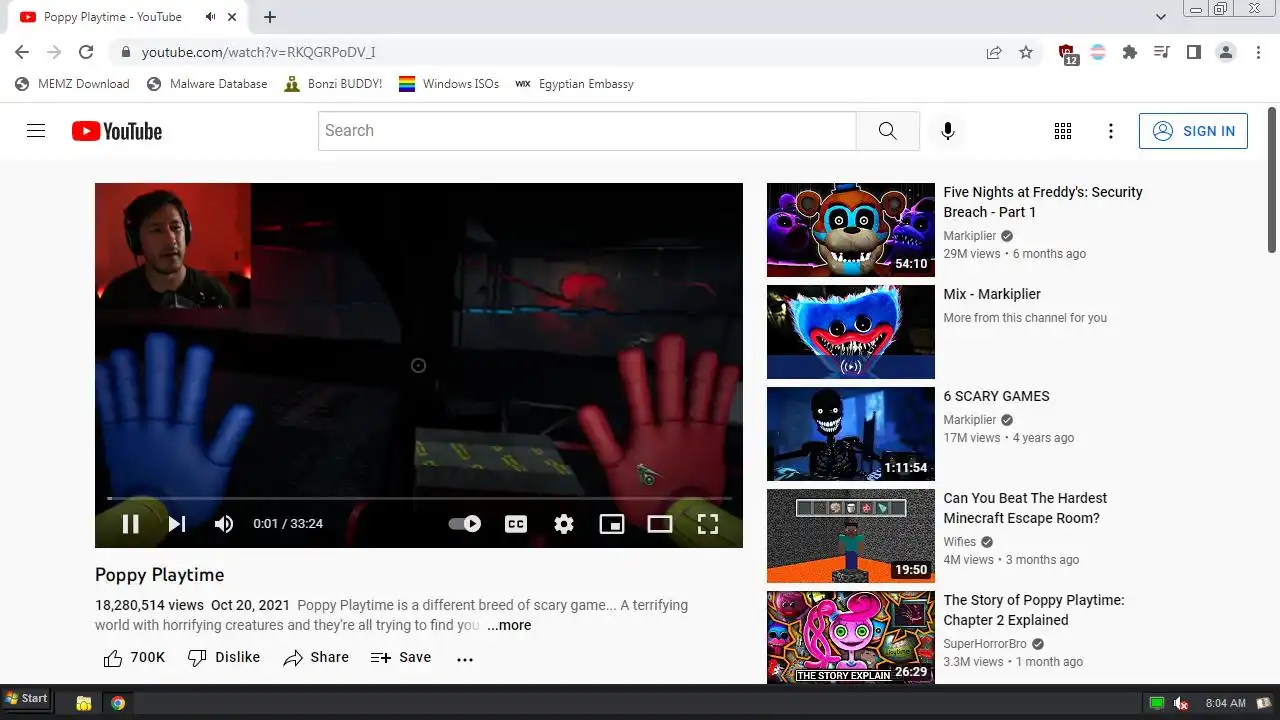
Task: Open Five Nights at Freddy's thumbnail
Action: click(851, 230)
